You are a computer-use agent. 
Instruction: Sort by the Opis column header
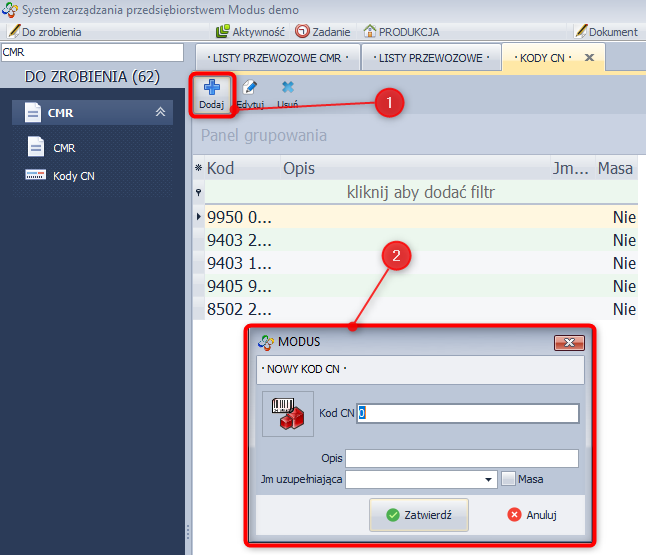click(x=415, y=168)
